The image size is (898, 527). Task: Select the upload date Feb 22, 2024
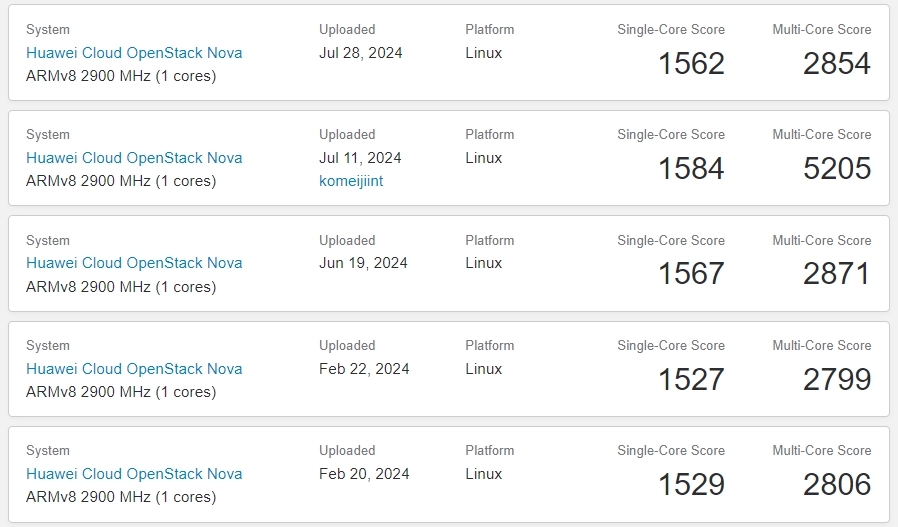364,368
